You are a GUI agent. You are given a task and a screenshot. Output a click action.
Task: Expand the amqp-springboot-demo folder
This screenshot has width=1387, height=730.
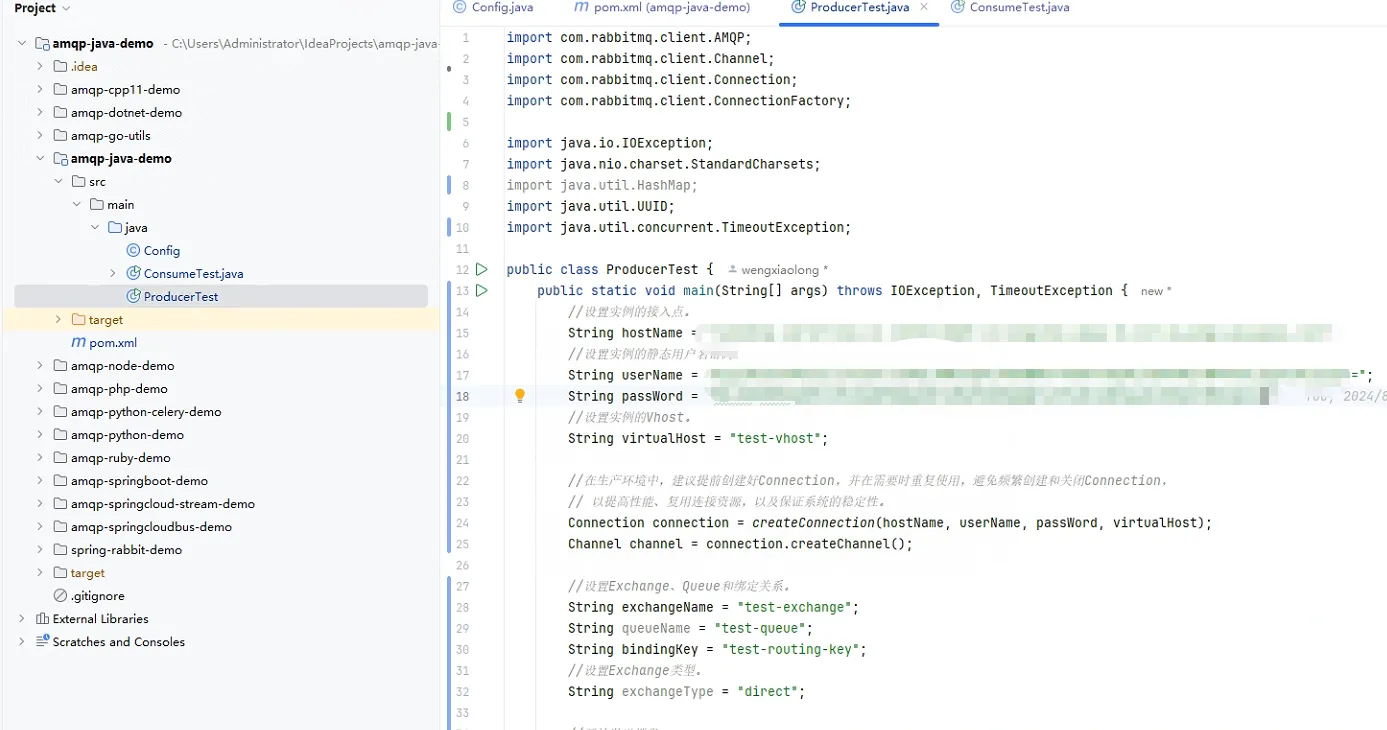pos(40,481)
